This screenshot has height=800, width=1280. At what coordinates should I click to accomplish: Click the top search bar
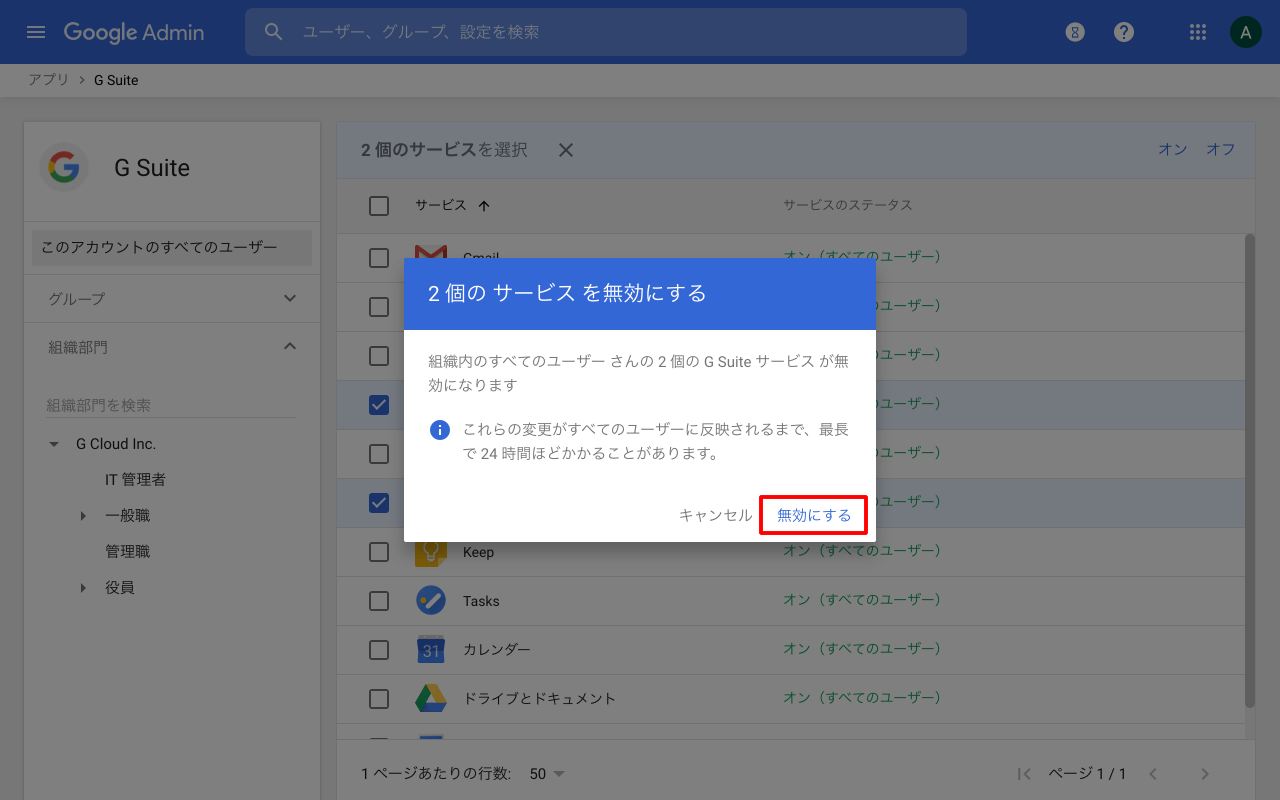pyautogui.click(x=606, y=32)
